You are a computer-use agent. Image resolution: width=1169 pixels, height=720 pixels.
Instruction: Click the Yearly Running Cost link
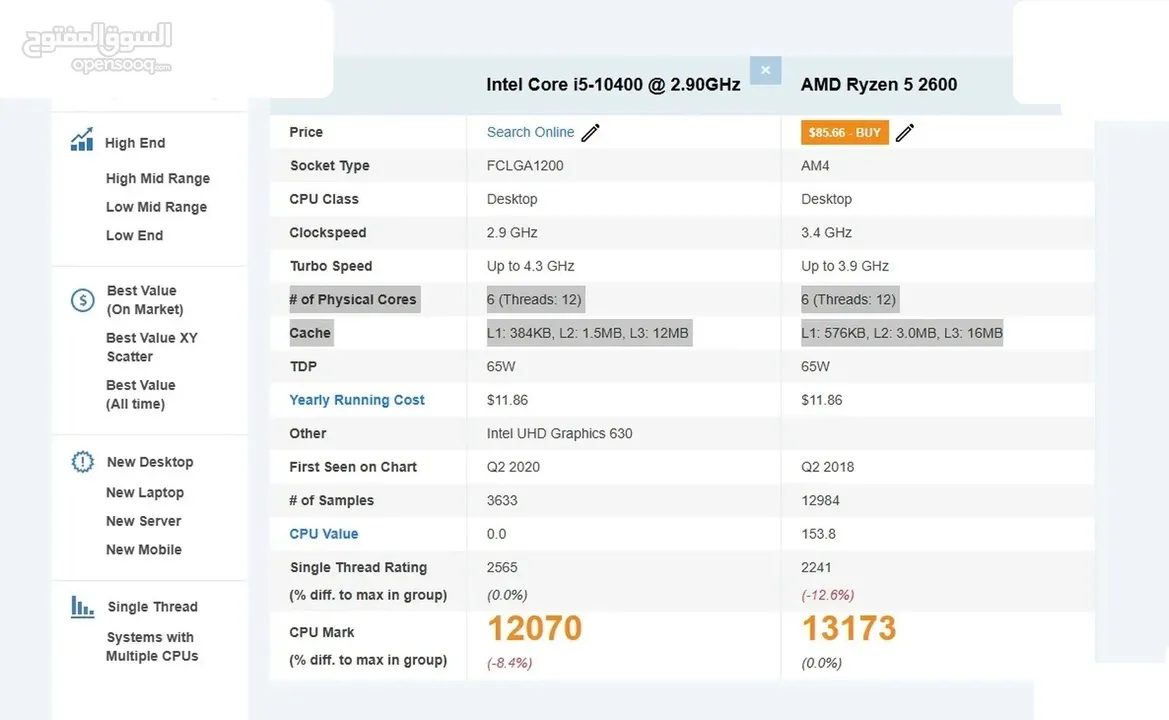pos(356,400)
